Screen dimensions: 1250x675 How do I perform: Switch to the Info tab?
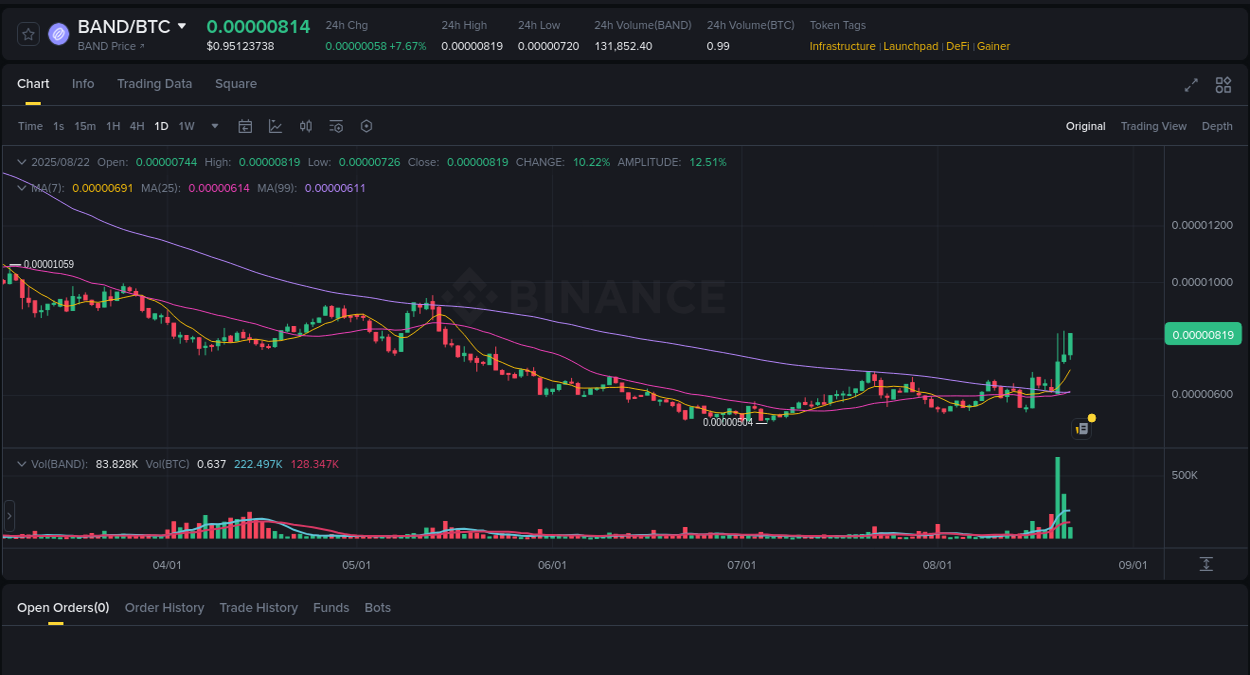83,84
